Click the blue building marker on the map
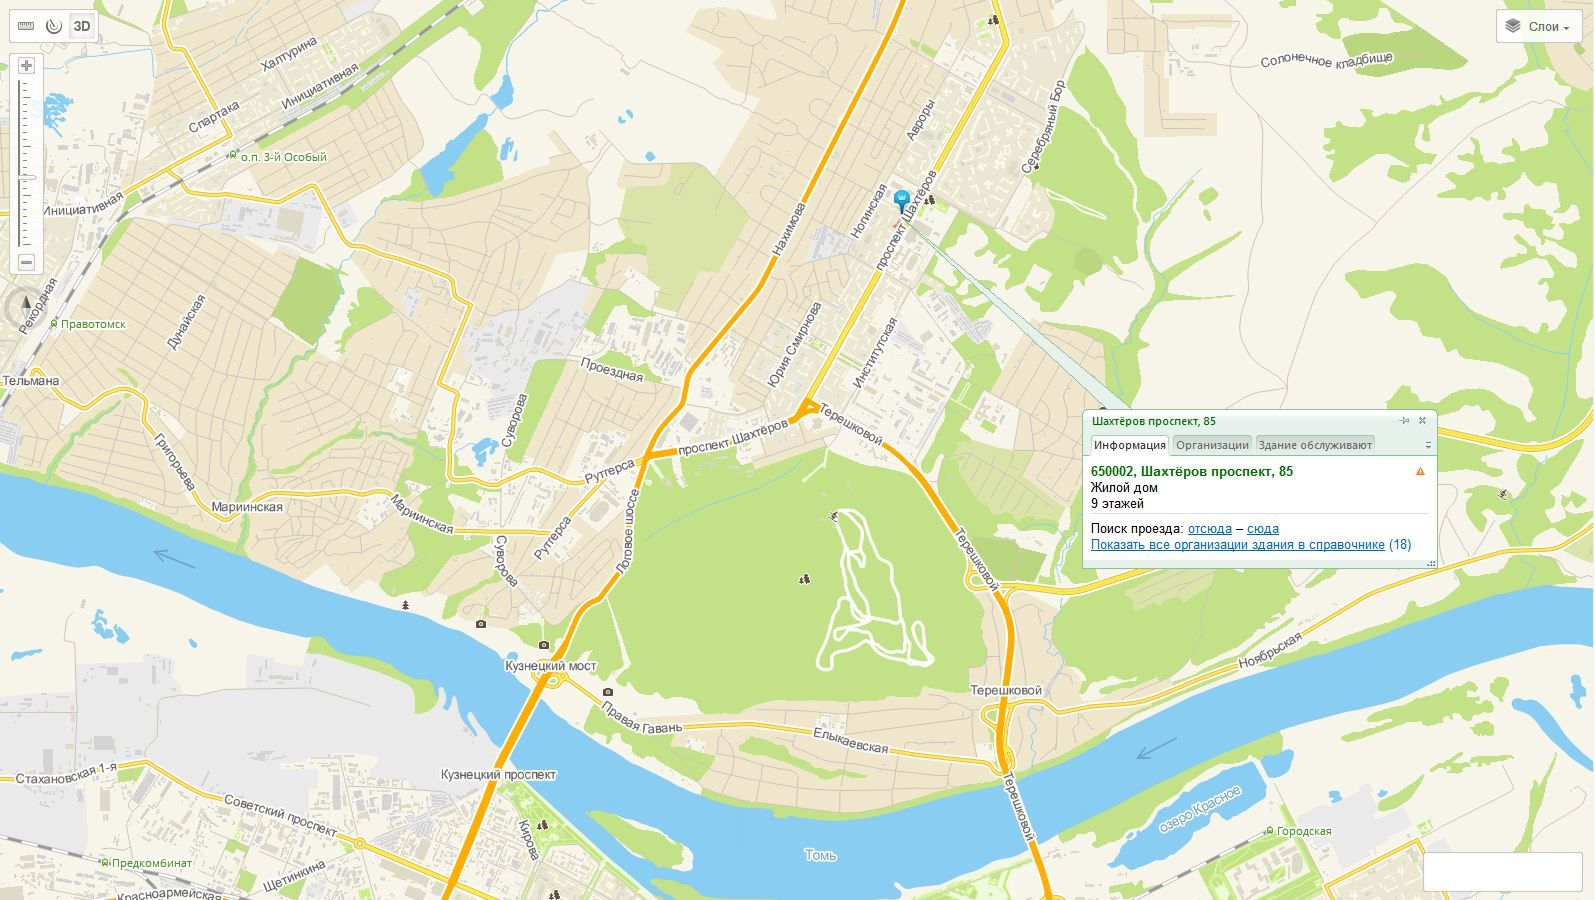 click(x=901, y=200)
